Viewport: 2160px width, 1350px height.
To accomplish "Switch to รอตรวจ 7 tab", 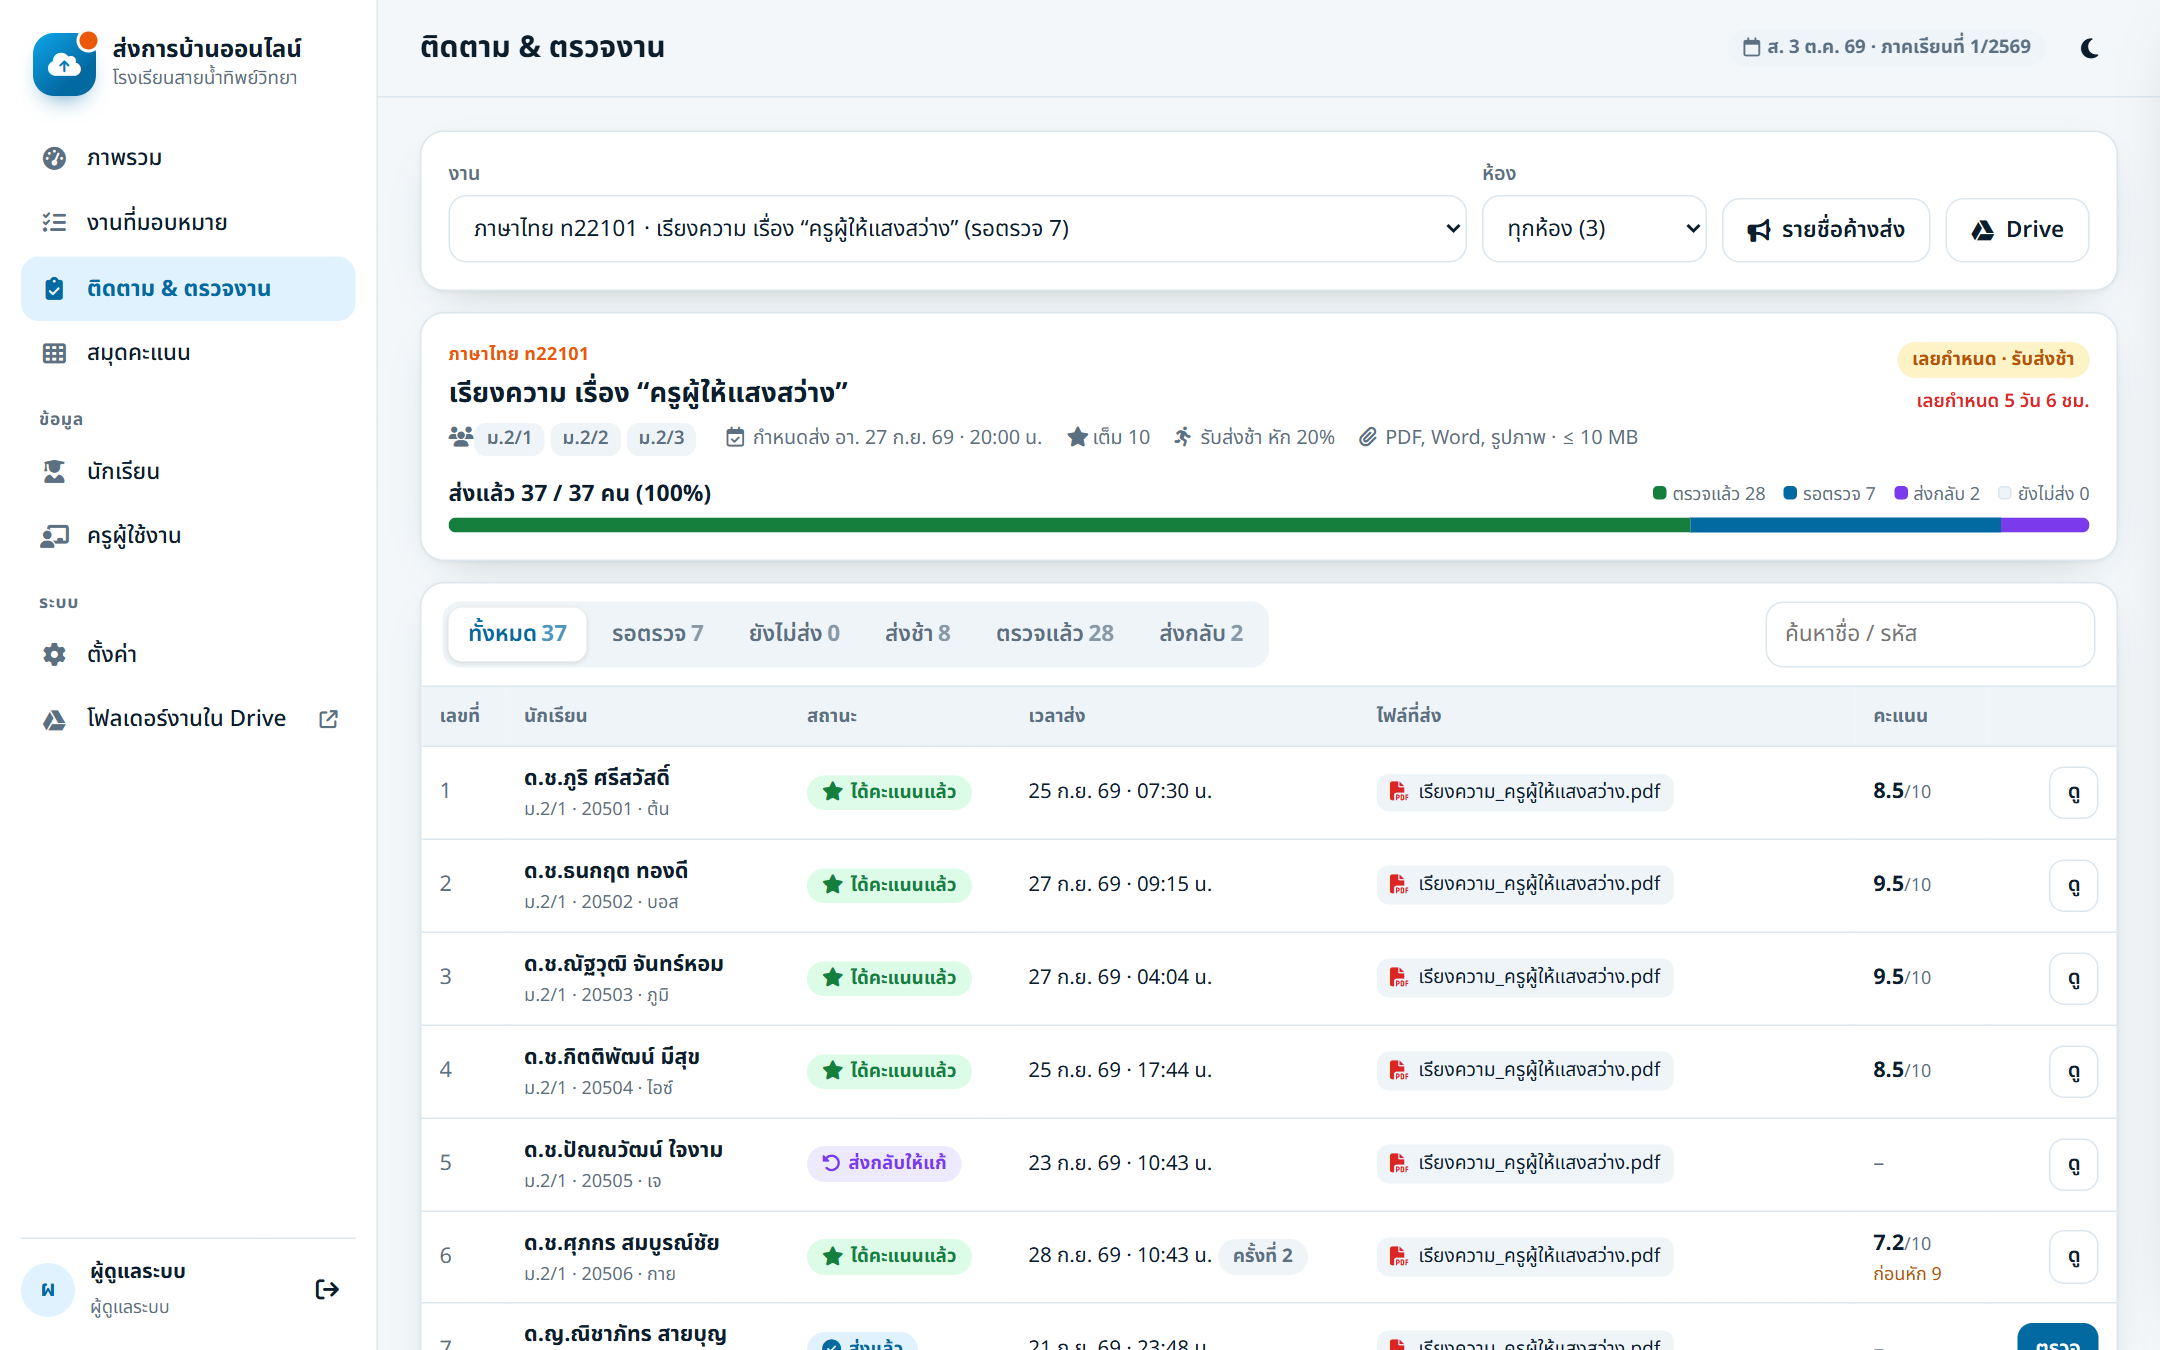I will coord(657,633).
